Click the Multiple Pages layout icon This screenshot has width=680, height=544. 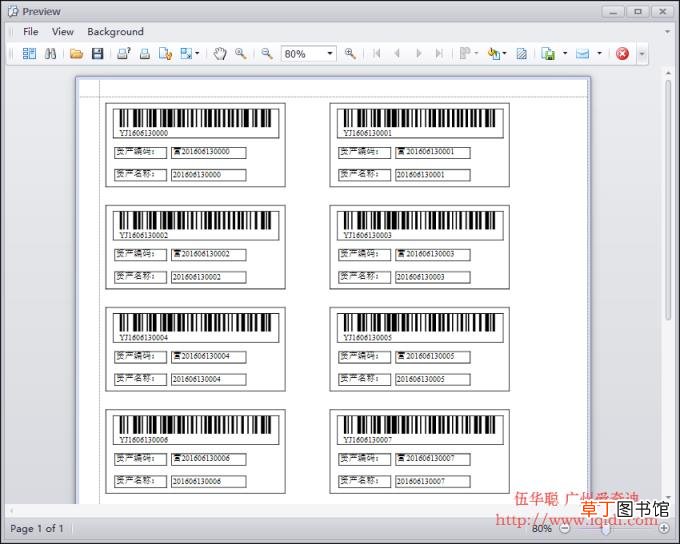[x=465, y=54]
